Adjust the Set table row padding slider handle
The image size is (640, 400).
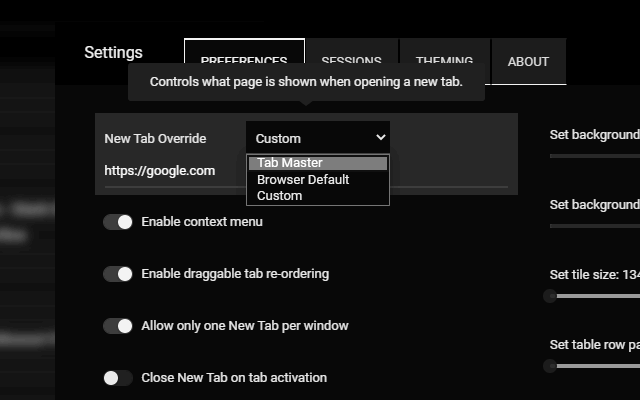[550, 366]
